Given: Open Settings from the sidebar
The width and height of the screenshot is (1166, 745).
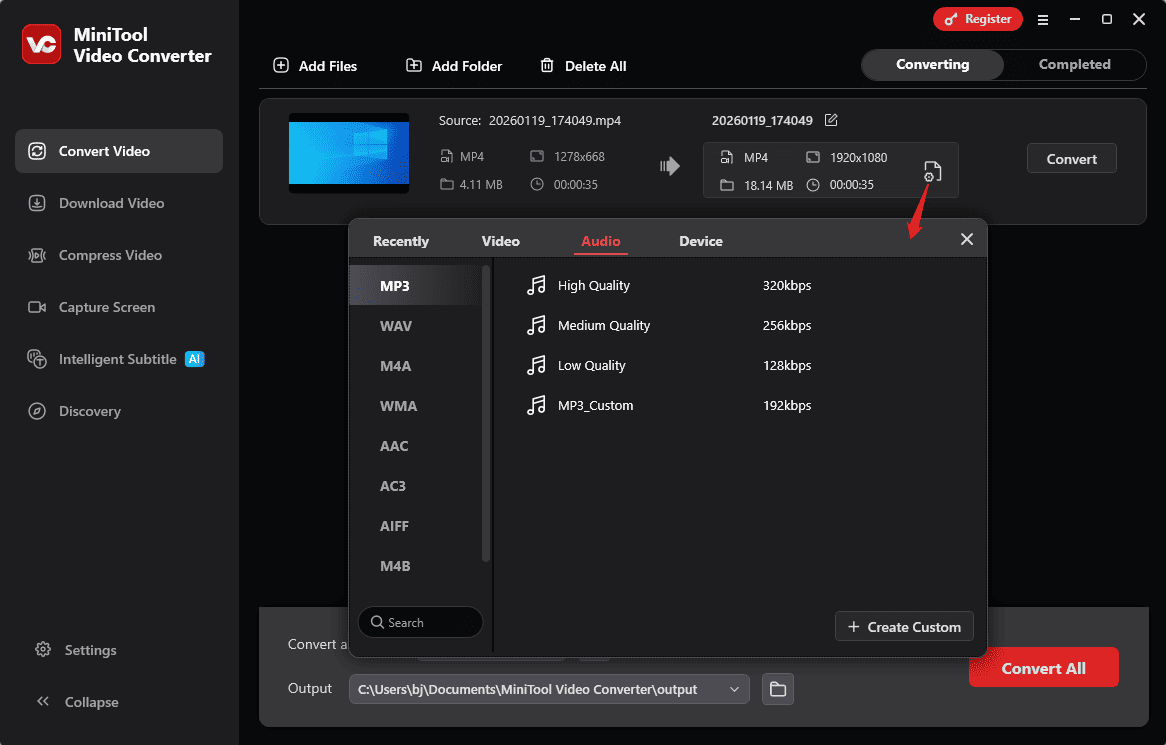Looking at the screenshot, I should (x=44, y=650).
